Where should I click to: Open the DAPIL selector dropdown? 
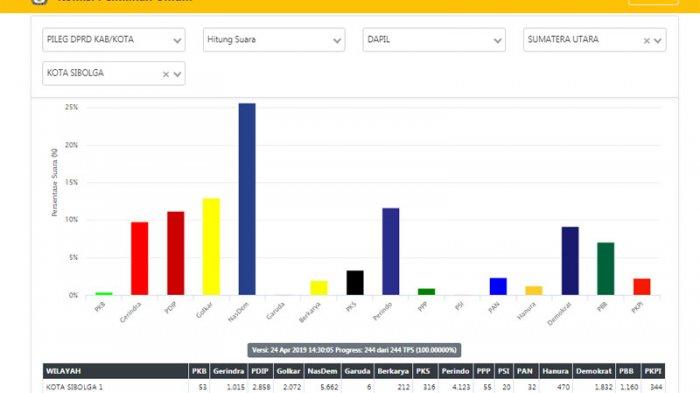coord(434,40)
